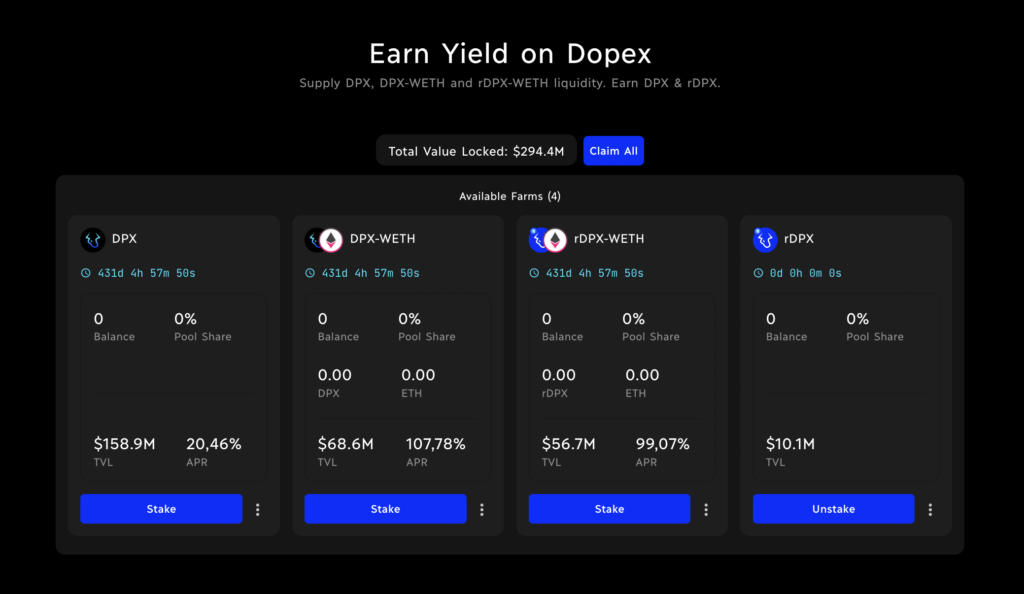This screenshot has width=1024, height=594.
Task: Click the clock icon on DPX farm
Action: [86, 273]
